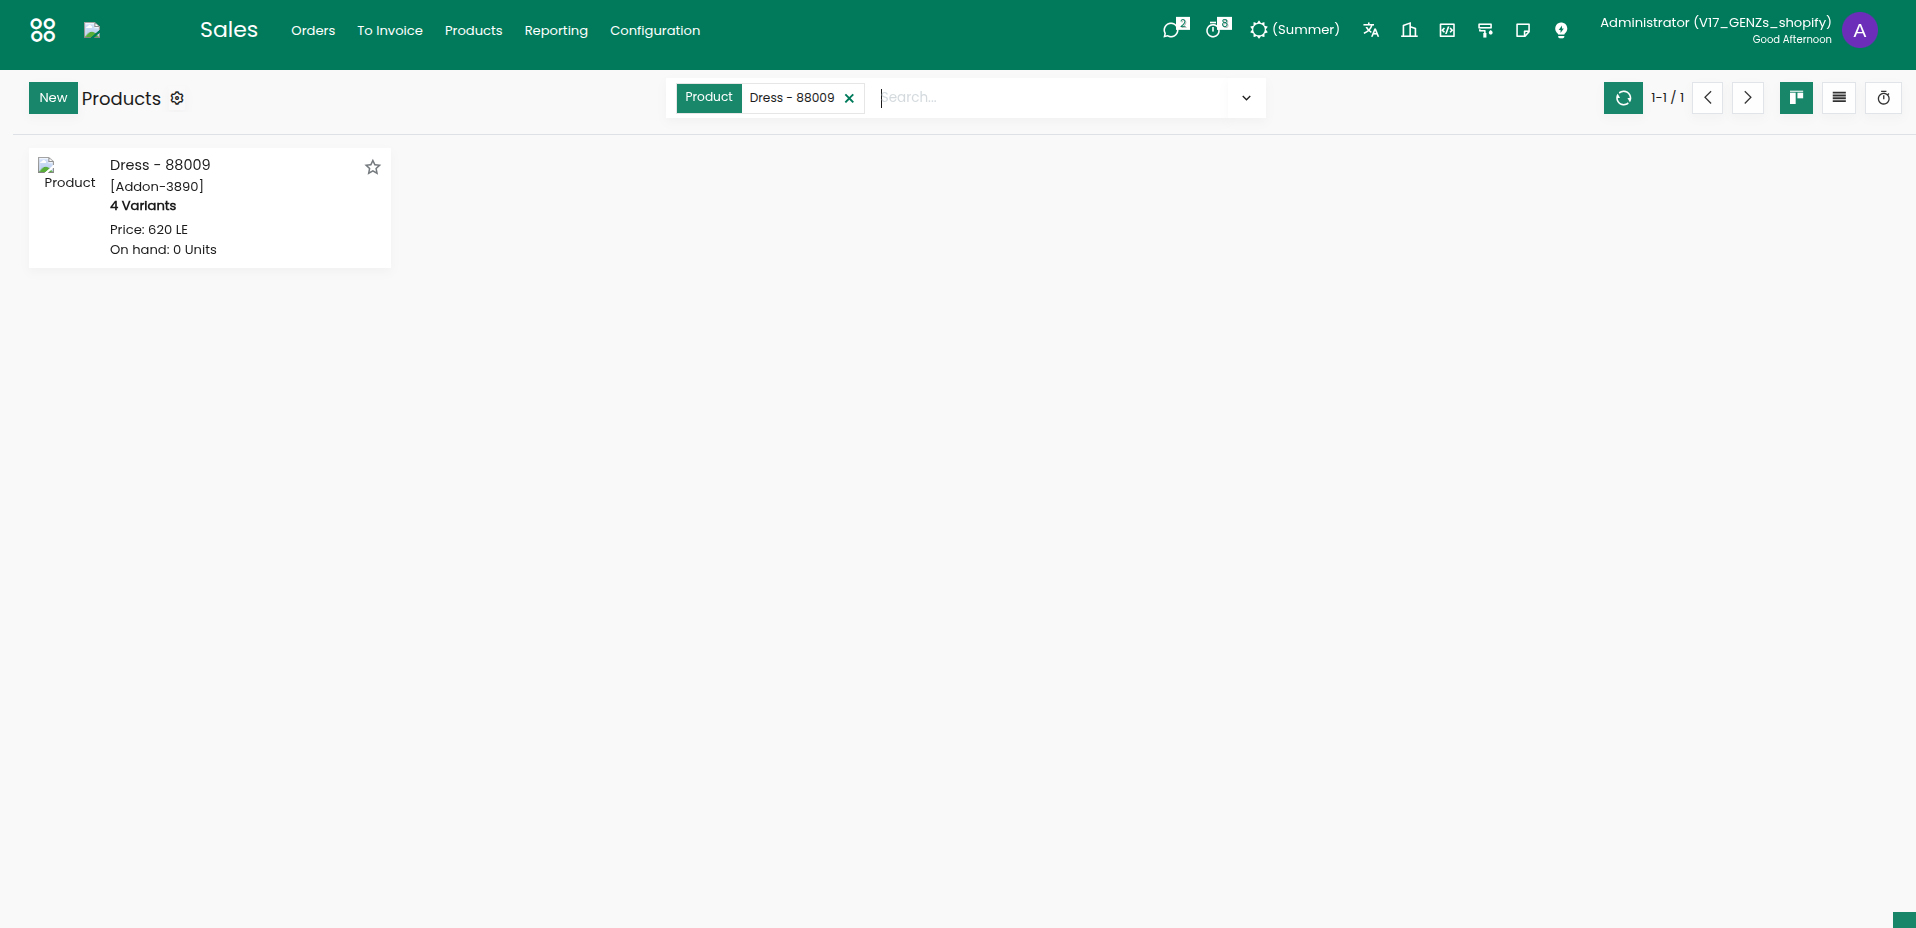
Task: Click the translate language icon
Action: point(1371,30)
